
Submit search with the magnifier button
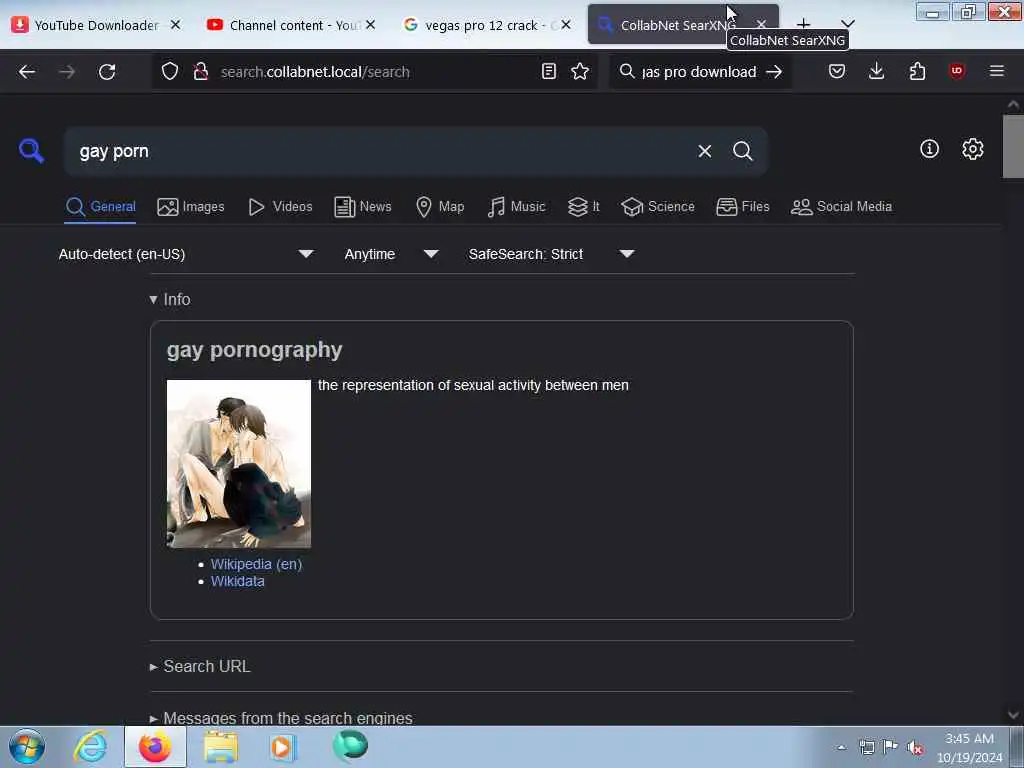(743, 152)
